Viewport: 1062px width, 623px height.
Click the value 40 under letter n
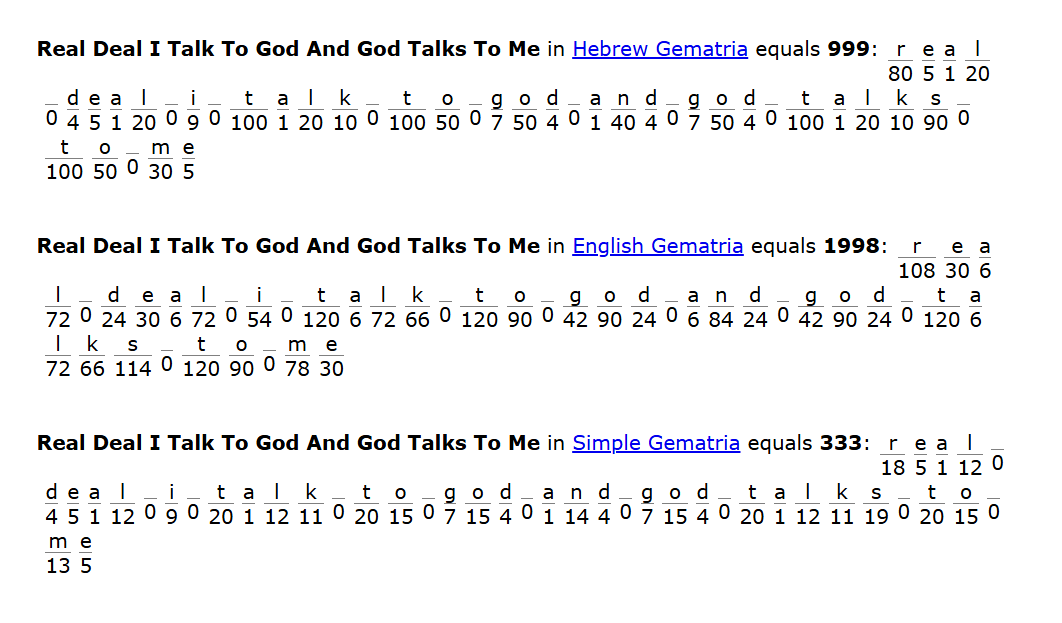[623, 123]
